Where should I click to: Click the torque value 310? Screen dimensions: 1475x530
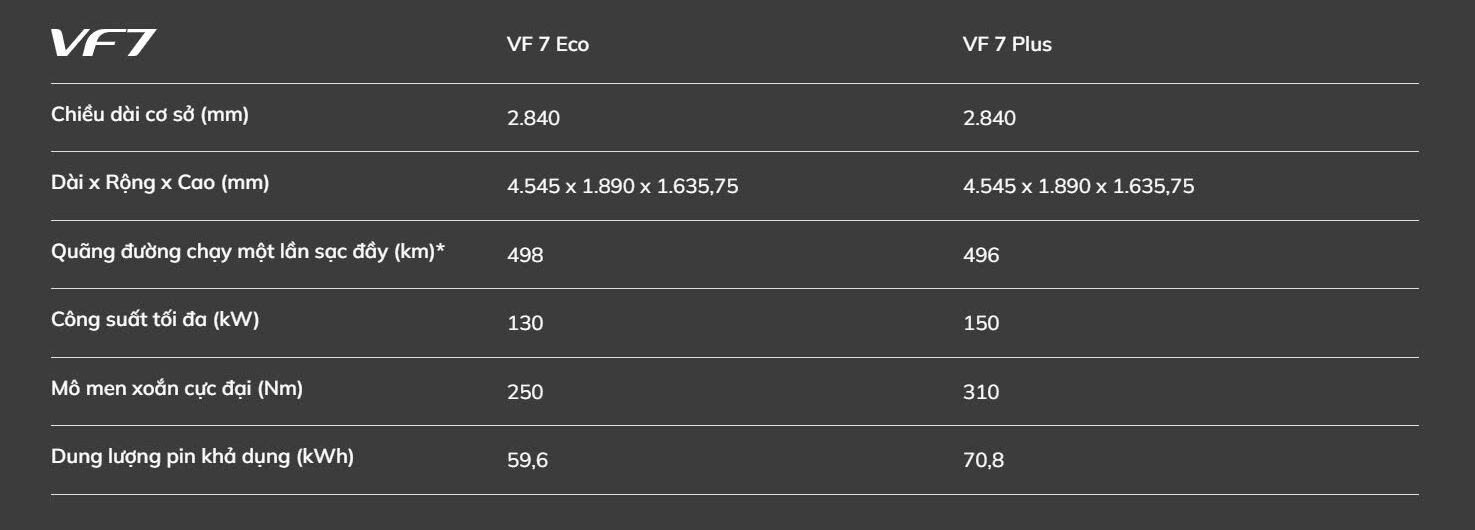(x=981, y=392)
